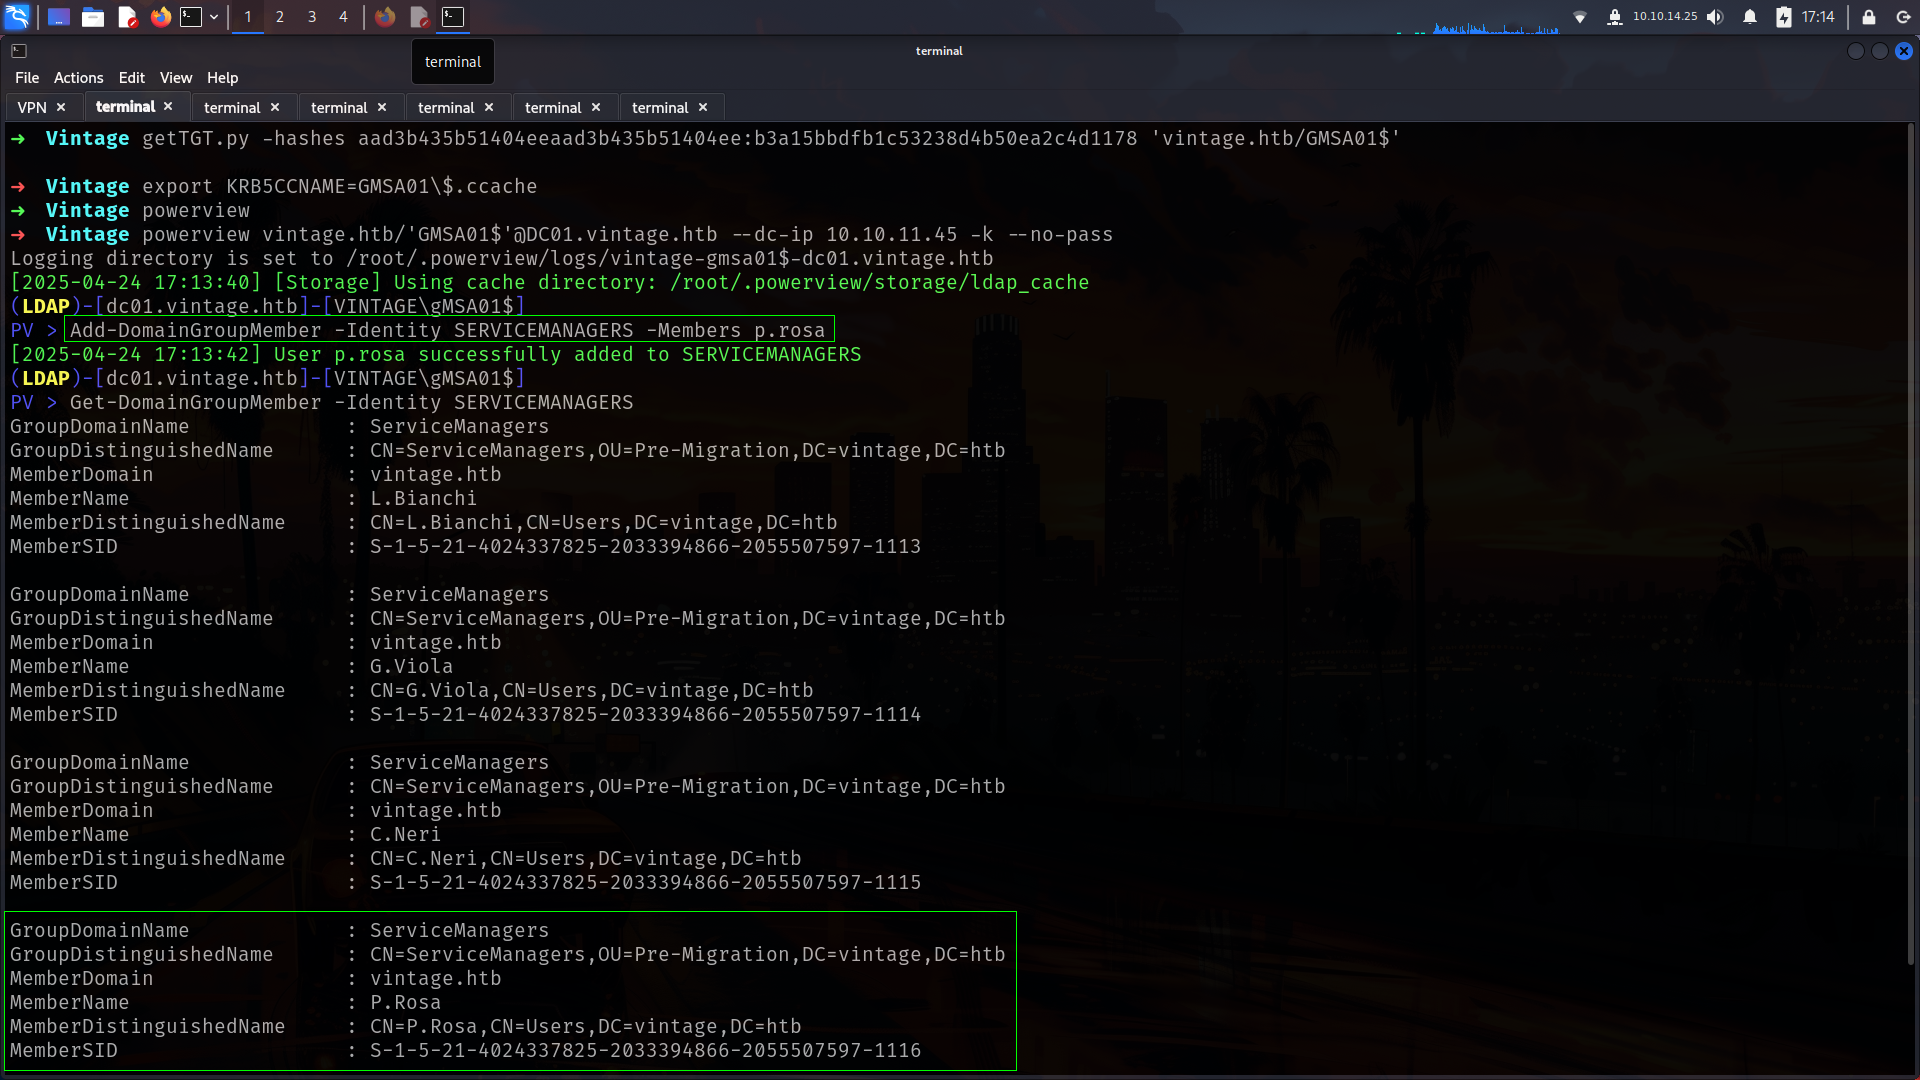Switch to workspace 2
The height and width of the screenshot is (1080, 1920).
[x=280, y=16]
